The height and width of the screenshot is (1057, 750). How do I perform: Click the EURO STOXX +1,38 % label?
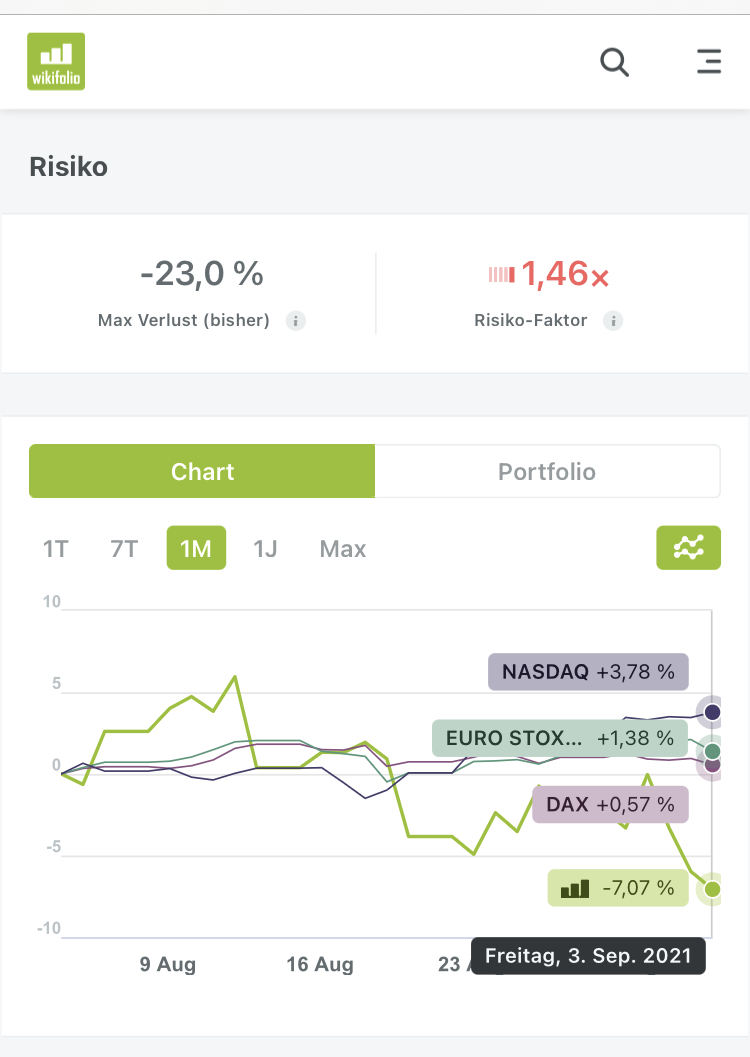point(560,739)
